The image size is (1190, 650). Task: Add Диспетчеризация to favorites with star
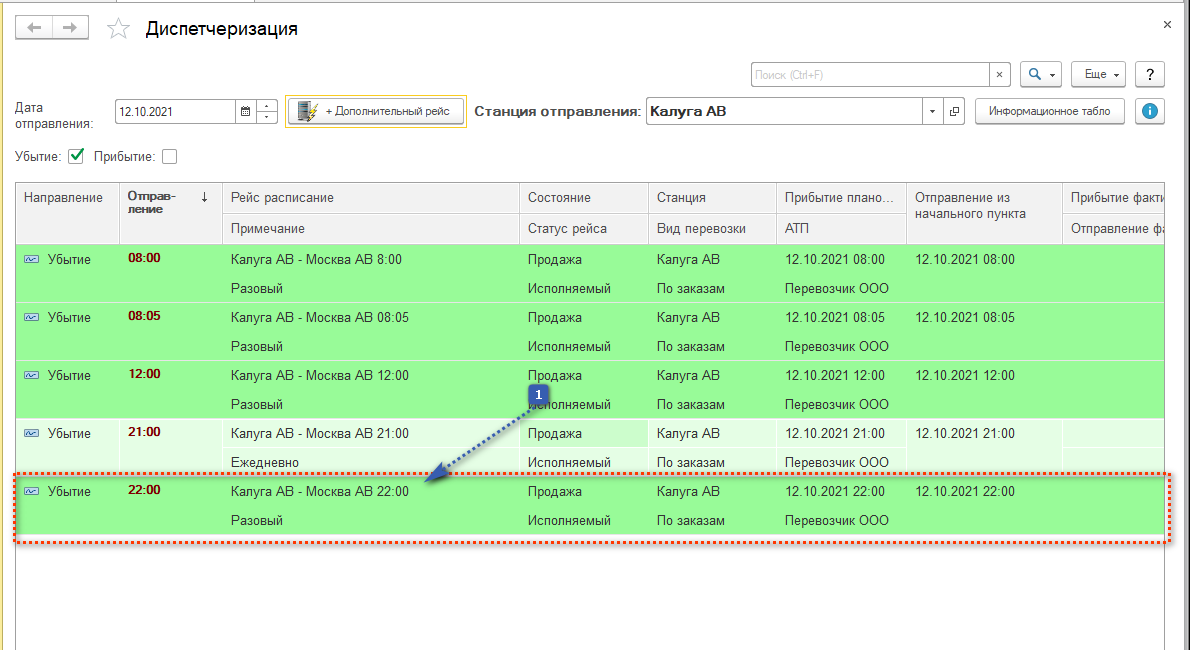[119, 29]
